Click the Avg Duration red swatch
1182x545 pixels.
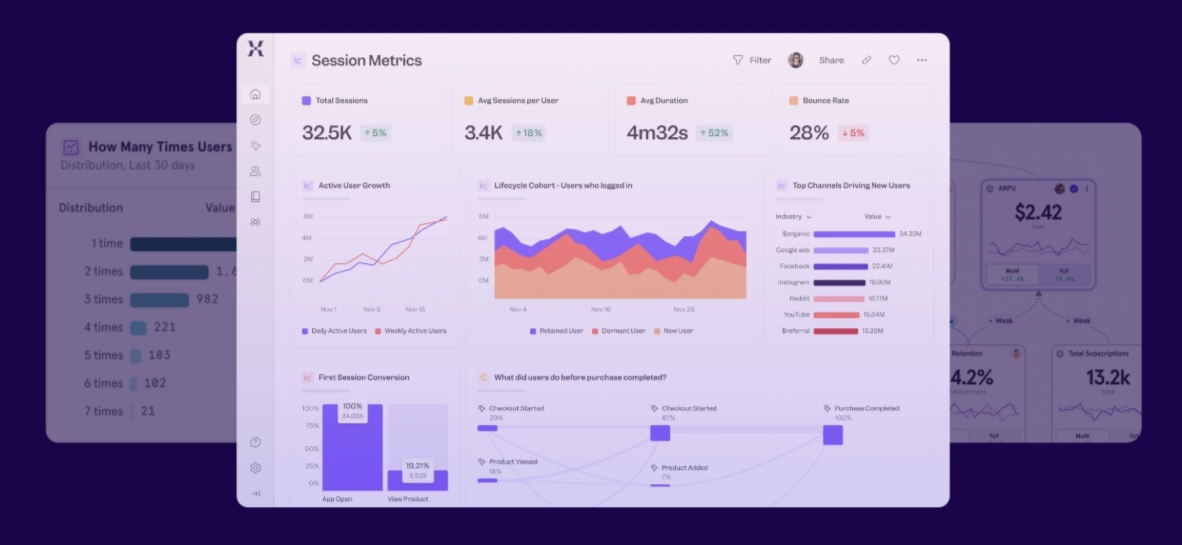click(x=631, y=100)
